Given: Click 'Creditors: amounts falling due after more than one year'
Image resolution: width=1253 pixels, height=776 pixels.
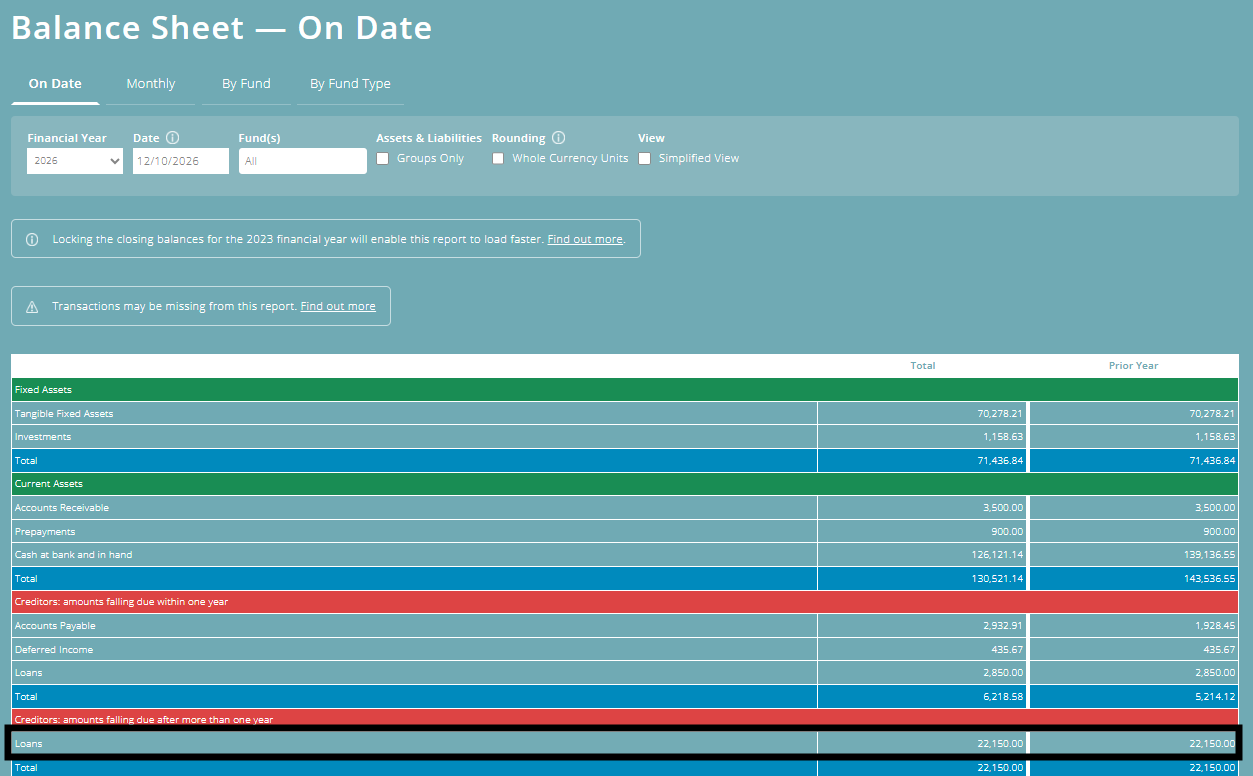Looking at the screenshot, I should [625, 719].
